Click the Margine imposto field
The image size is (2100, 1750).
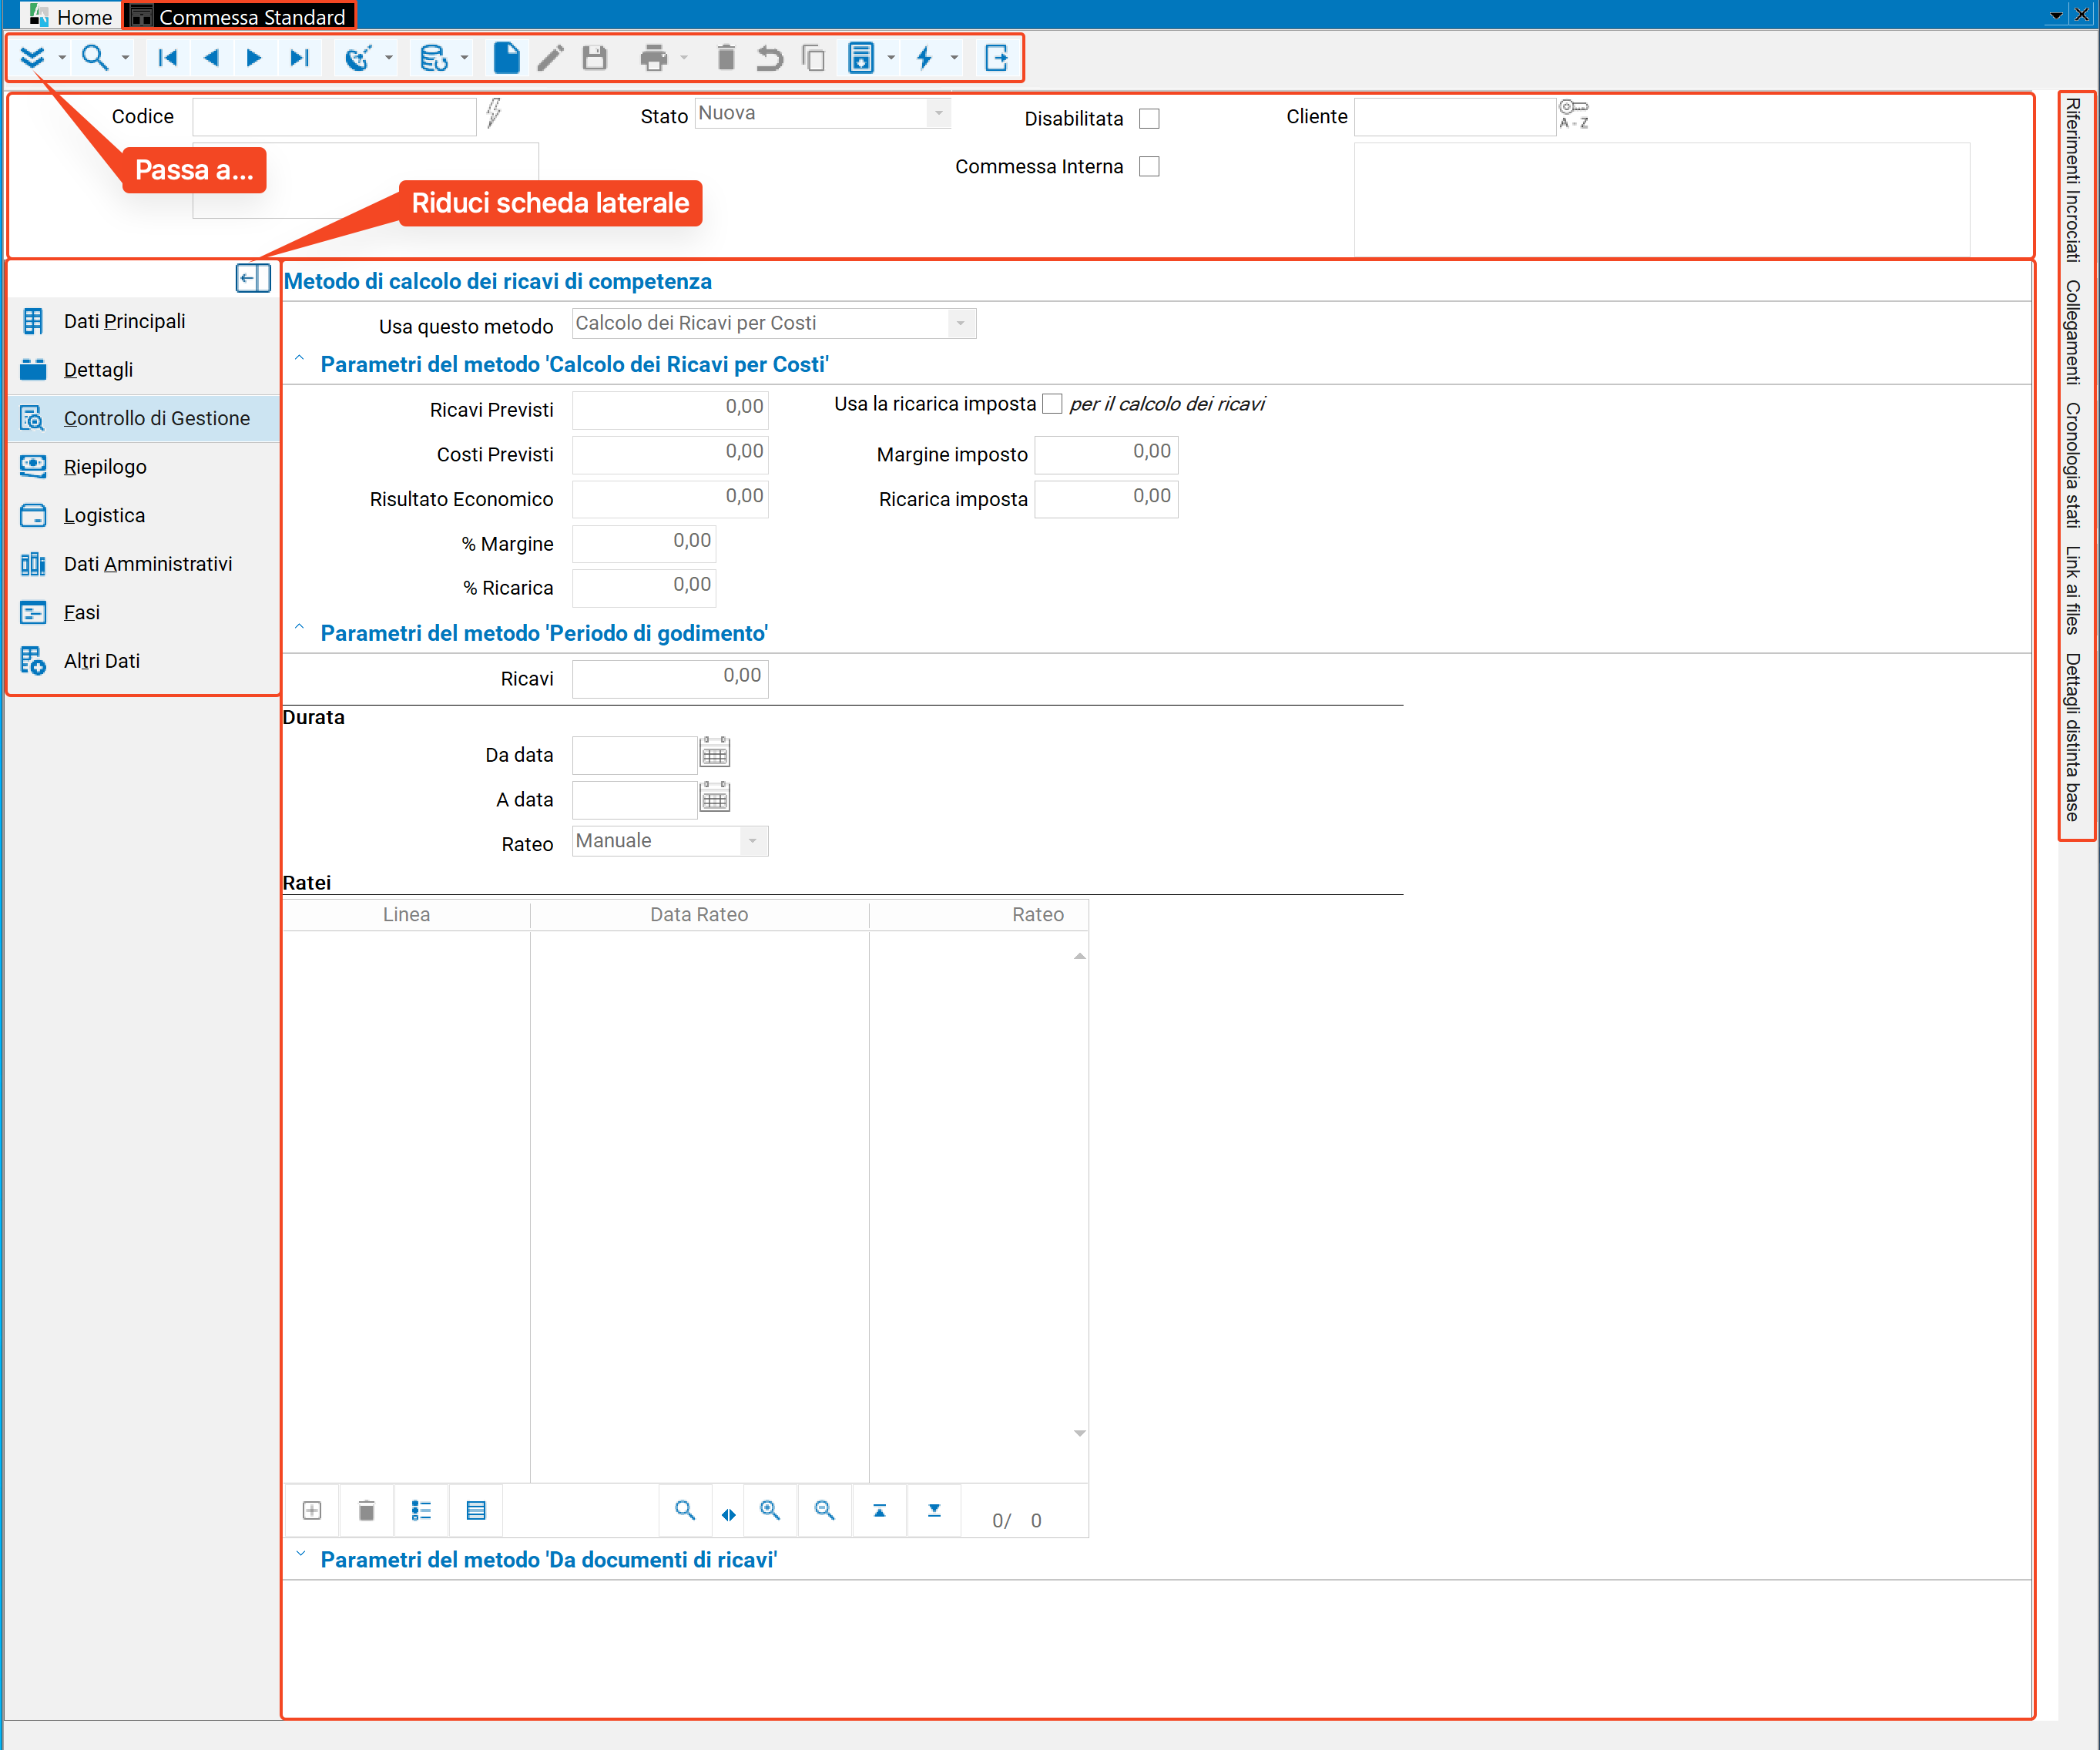[1106, 454]
